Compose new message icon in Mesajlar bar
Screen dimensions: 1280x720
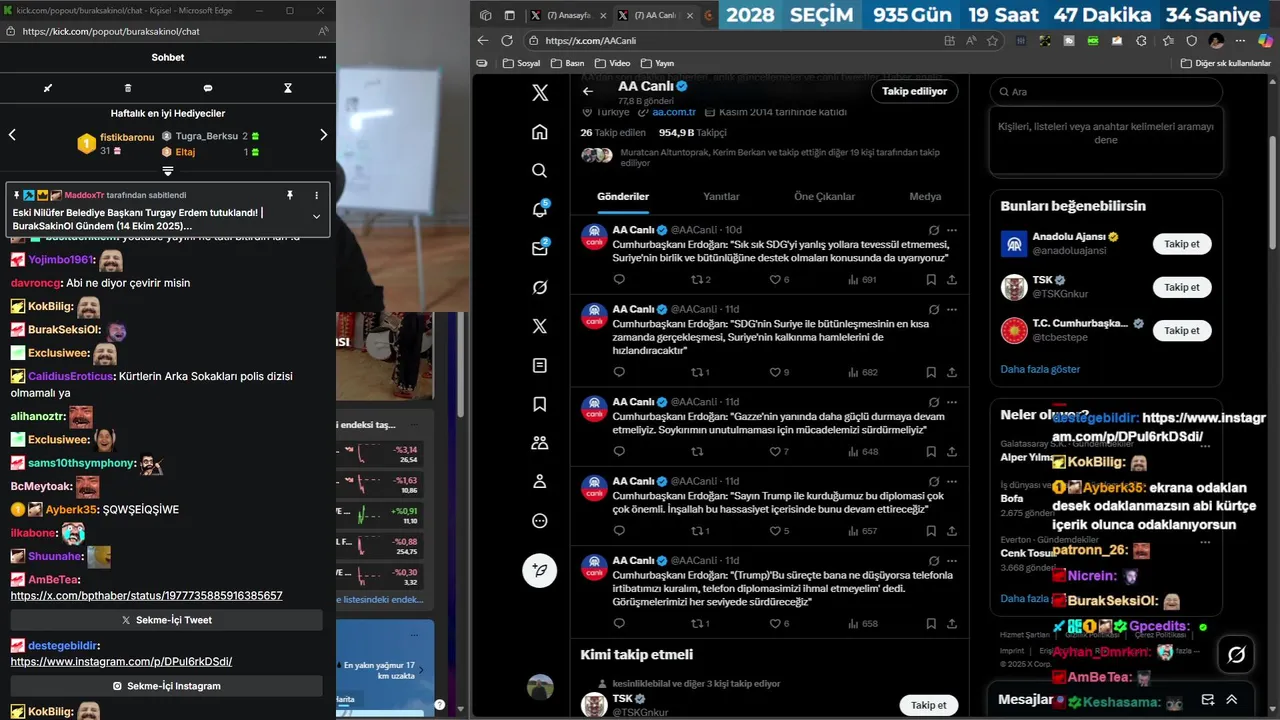pos(1207,699)
